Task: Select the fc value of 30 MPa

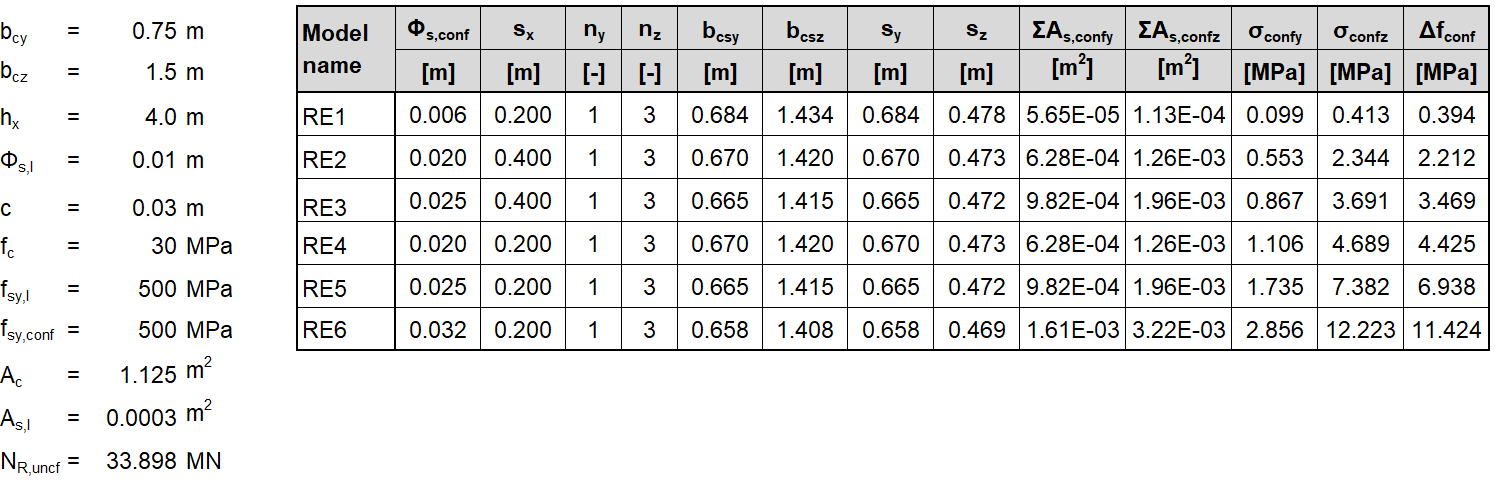Action: click(166, 246)
